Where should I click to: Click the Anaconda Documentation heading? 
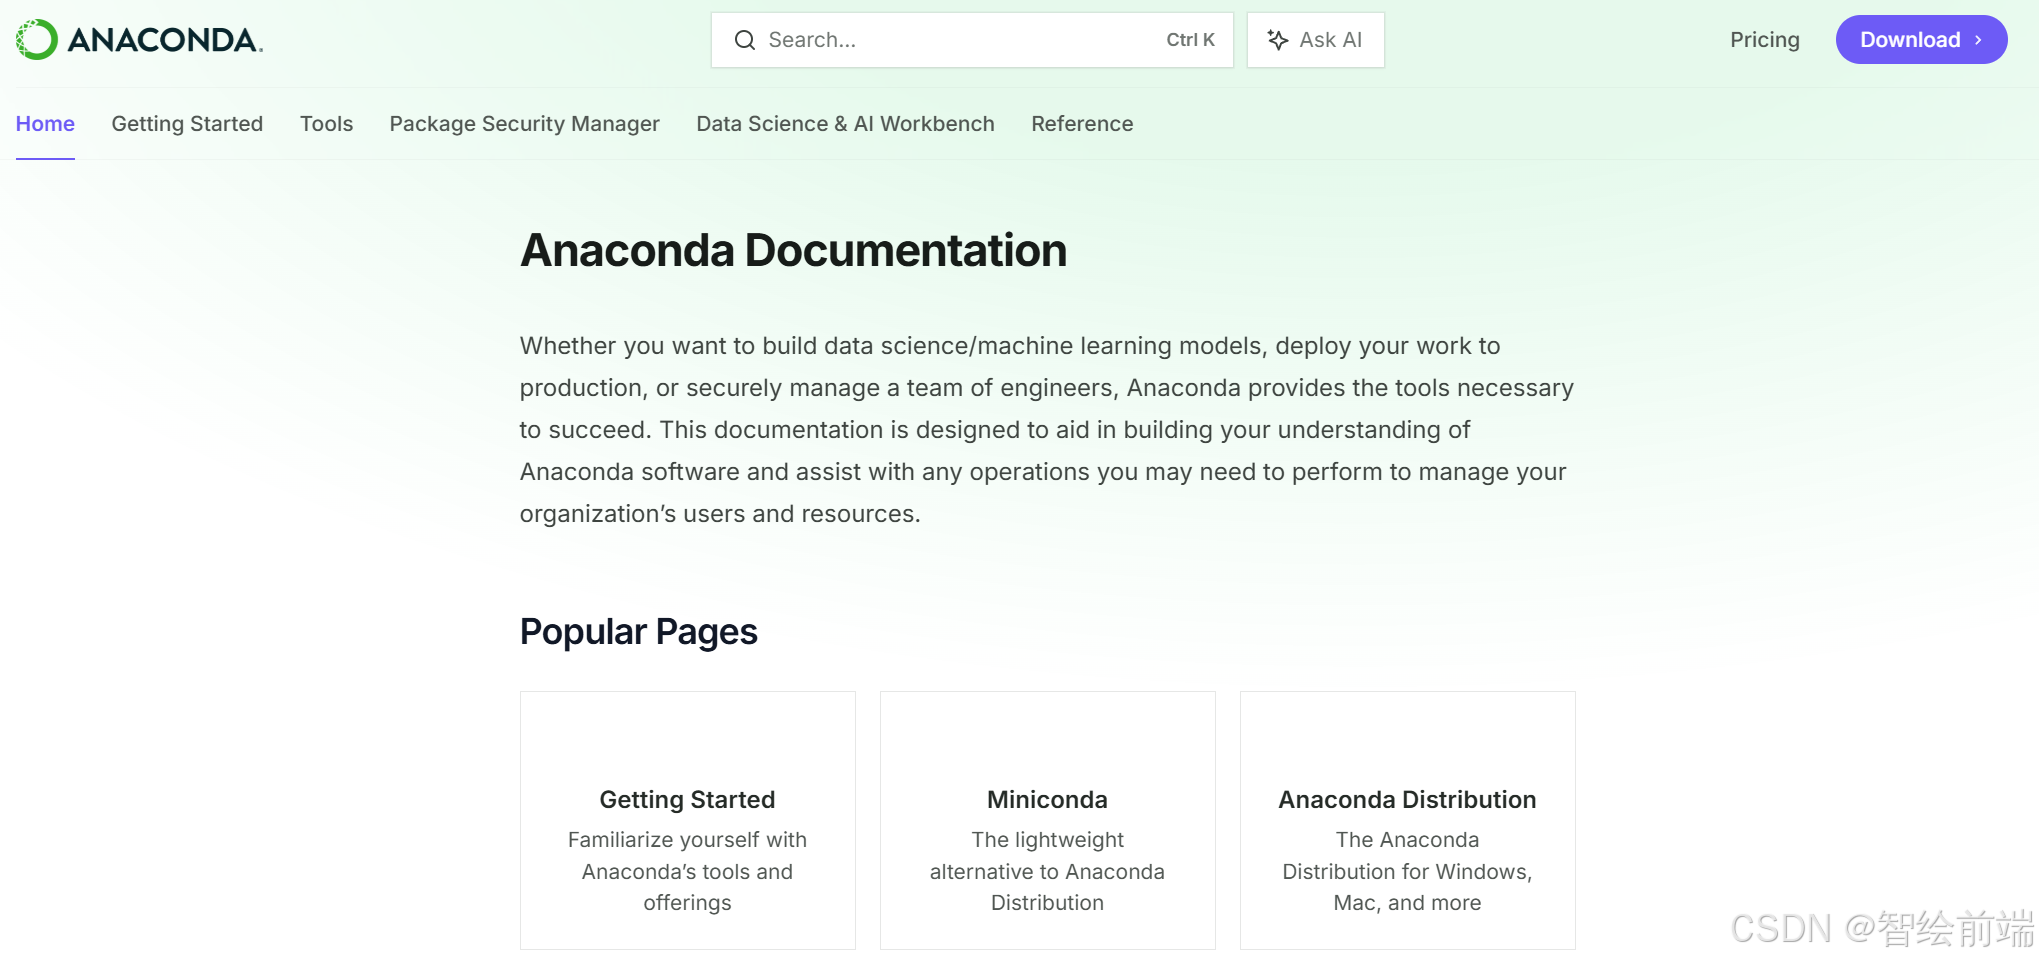793,250
